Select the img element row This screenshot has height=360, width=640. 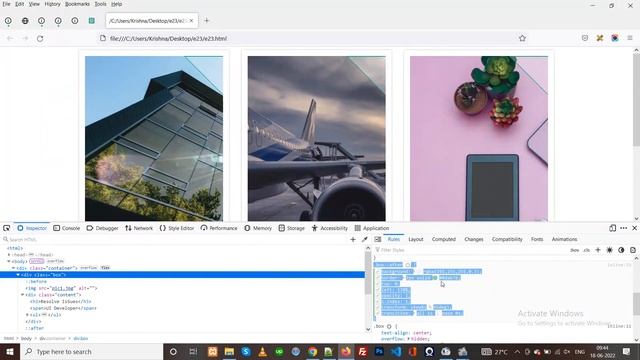[x=182, y=288]
